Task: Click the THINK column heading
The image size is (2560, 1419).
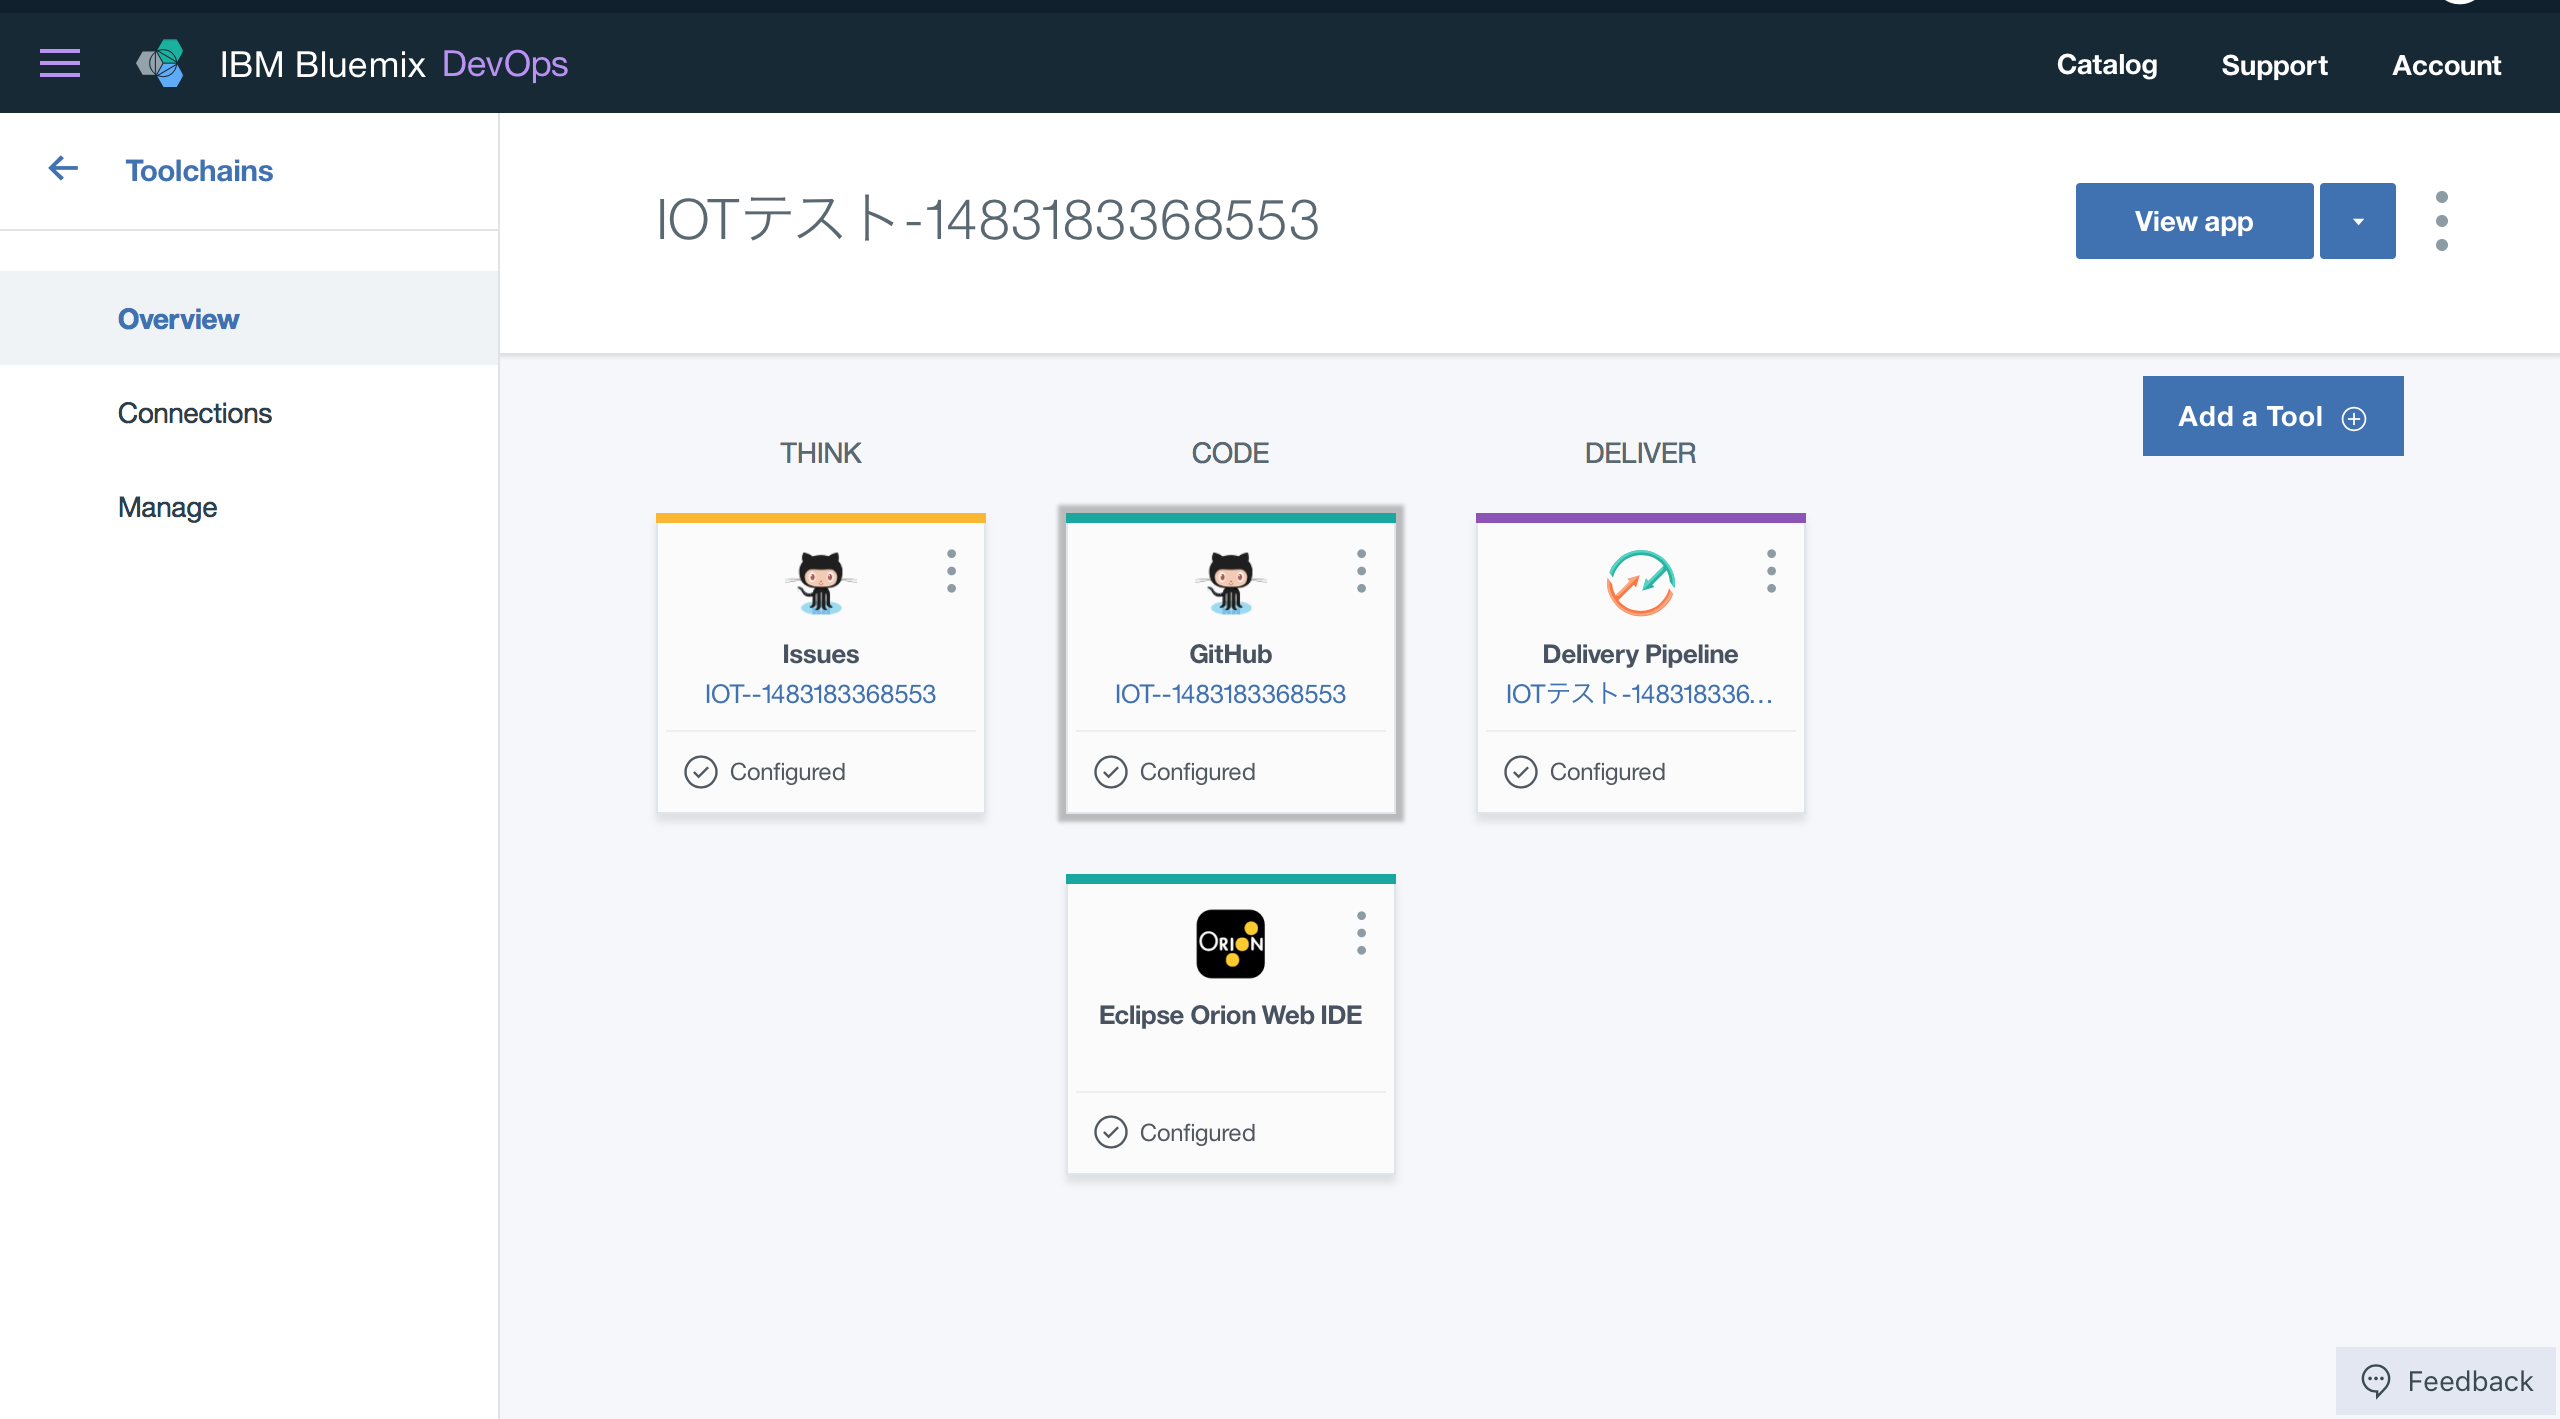Action: (820, 452)
